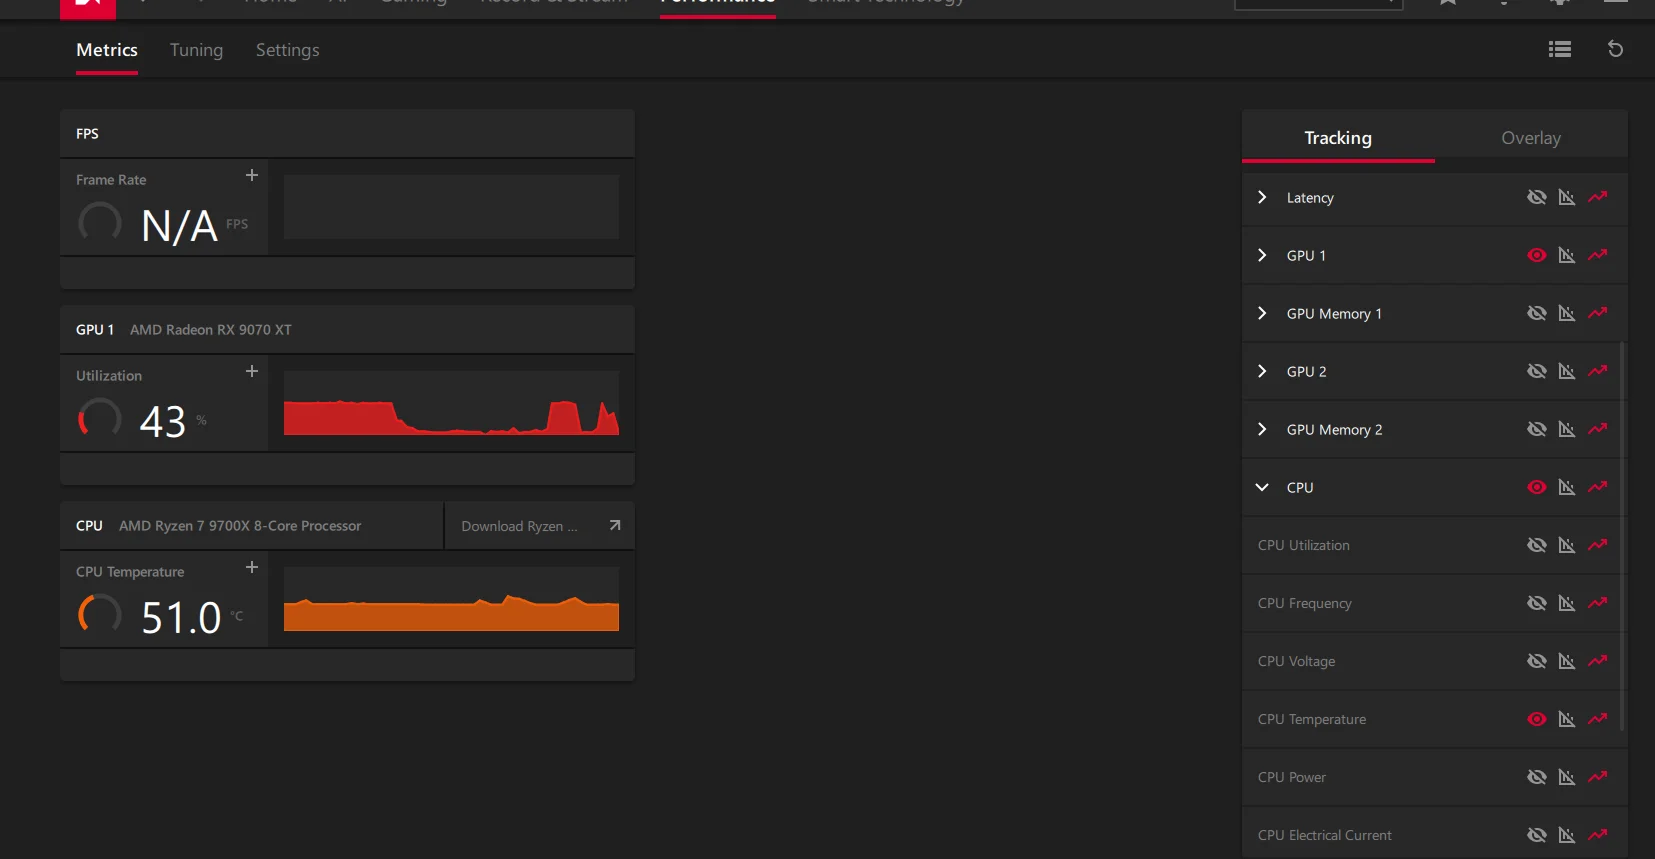Click the ruler chart icon for CPU Frequency
This screenshot has width=1655, height=859.
pyautogui.click(x=1567, y=603)
